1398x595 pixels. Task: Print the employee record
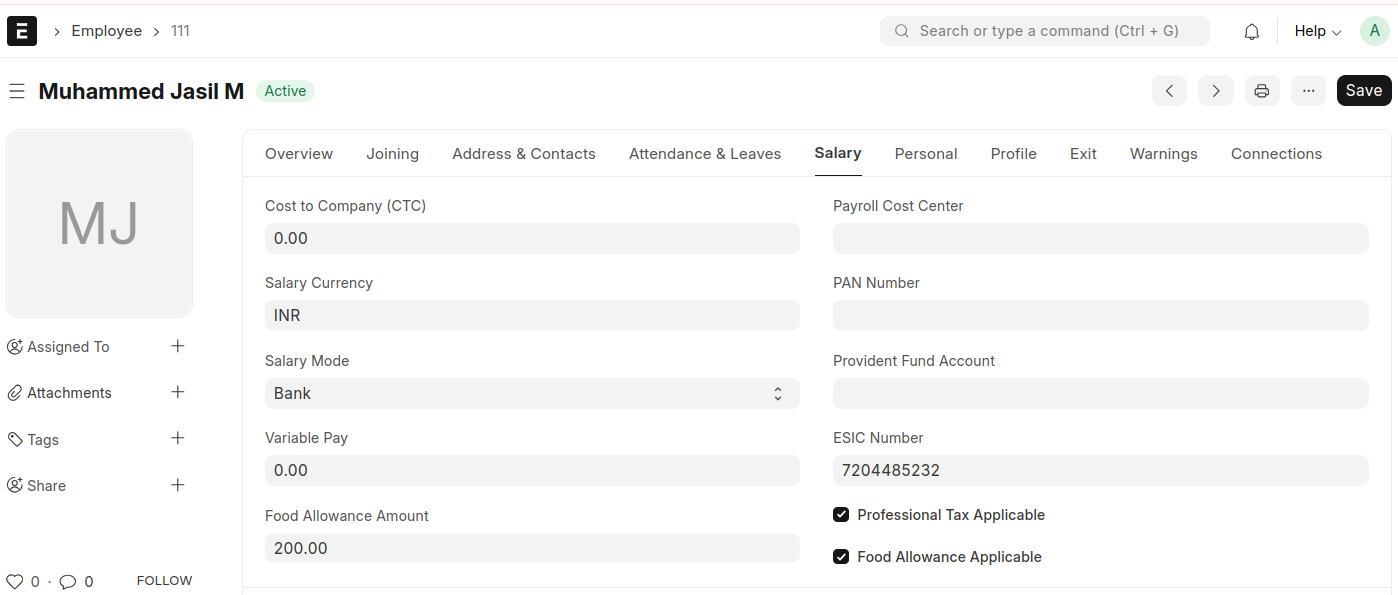tap(1261, 91)
